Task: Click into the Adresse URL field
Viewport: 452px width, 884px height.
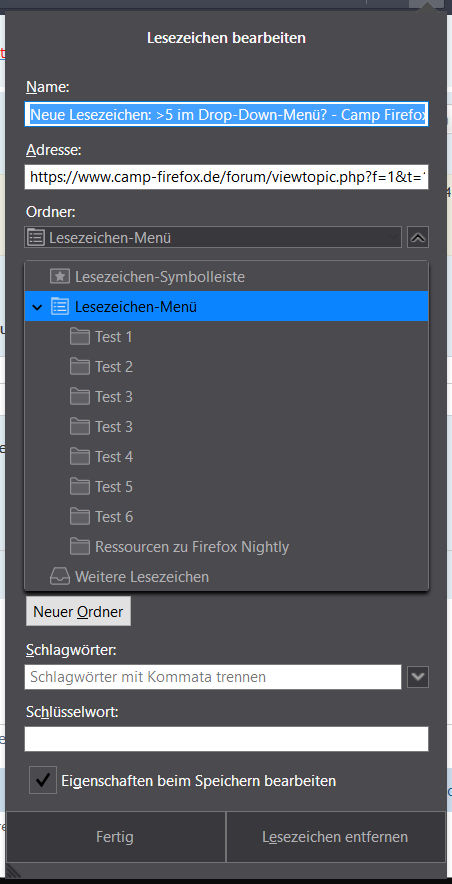Action: (227, 177)
